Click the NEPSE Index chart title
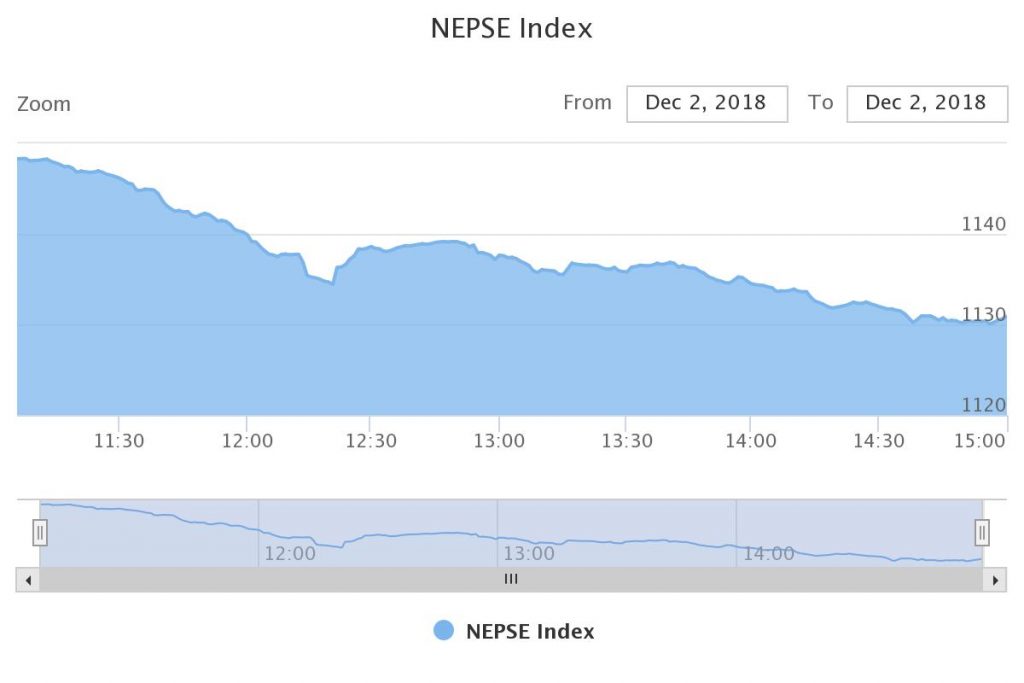 pos(511,28)
